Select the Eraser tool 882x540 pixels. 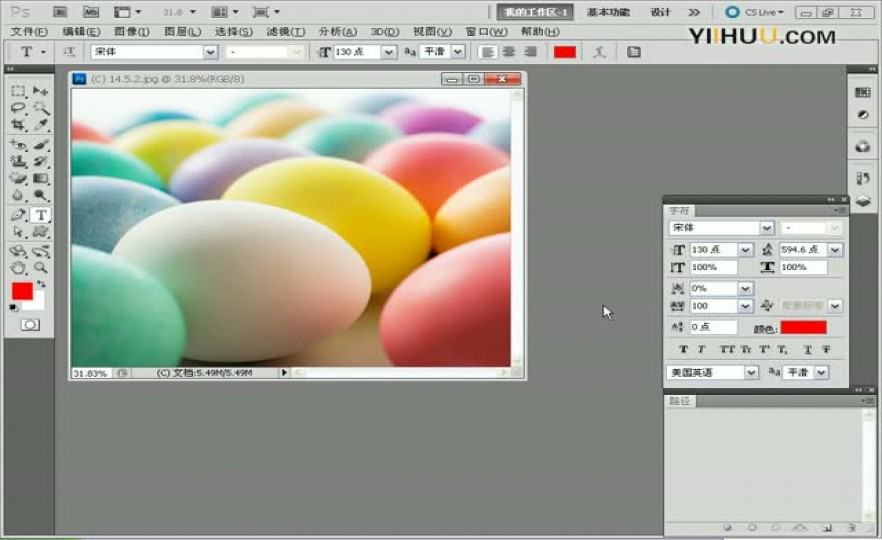click(19, 178)
